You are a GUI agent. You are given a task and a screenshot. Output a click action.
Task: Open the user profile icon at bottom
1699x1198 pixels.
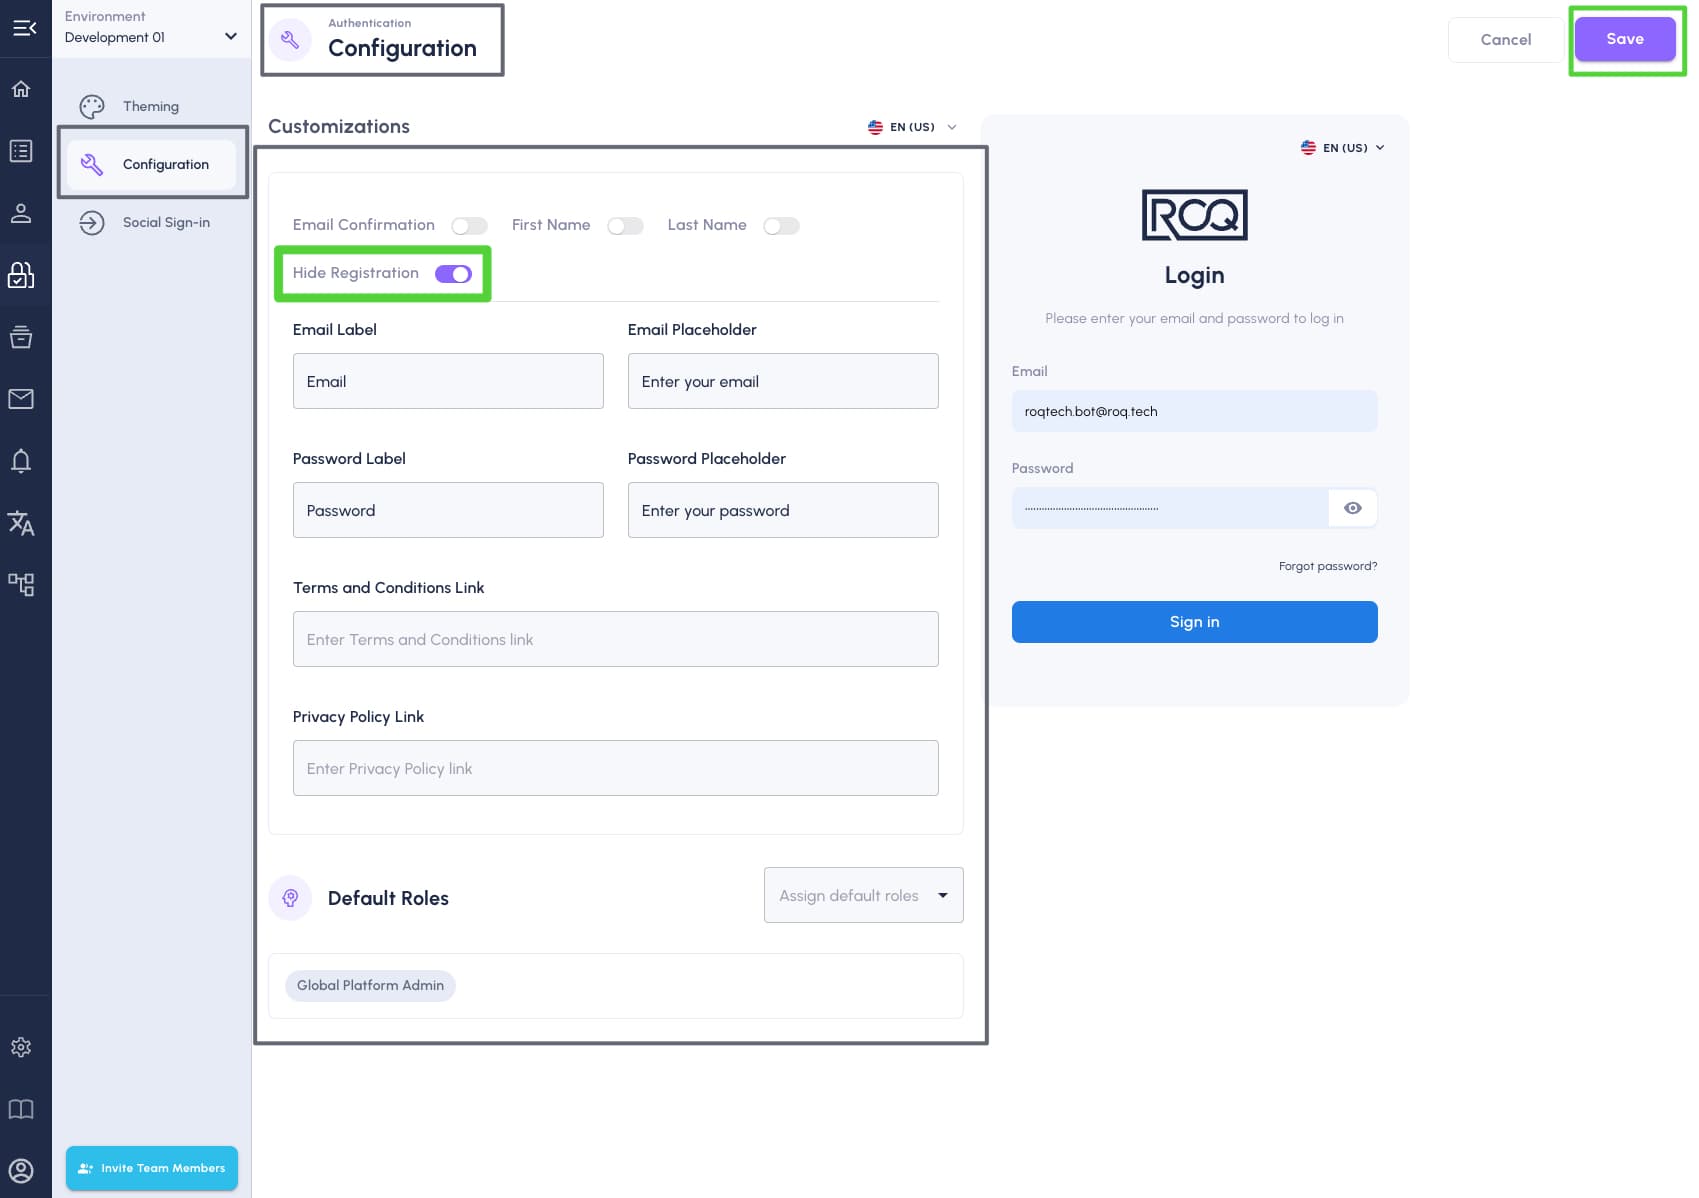point(21,1171)
